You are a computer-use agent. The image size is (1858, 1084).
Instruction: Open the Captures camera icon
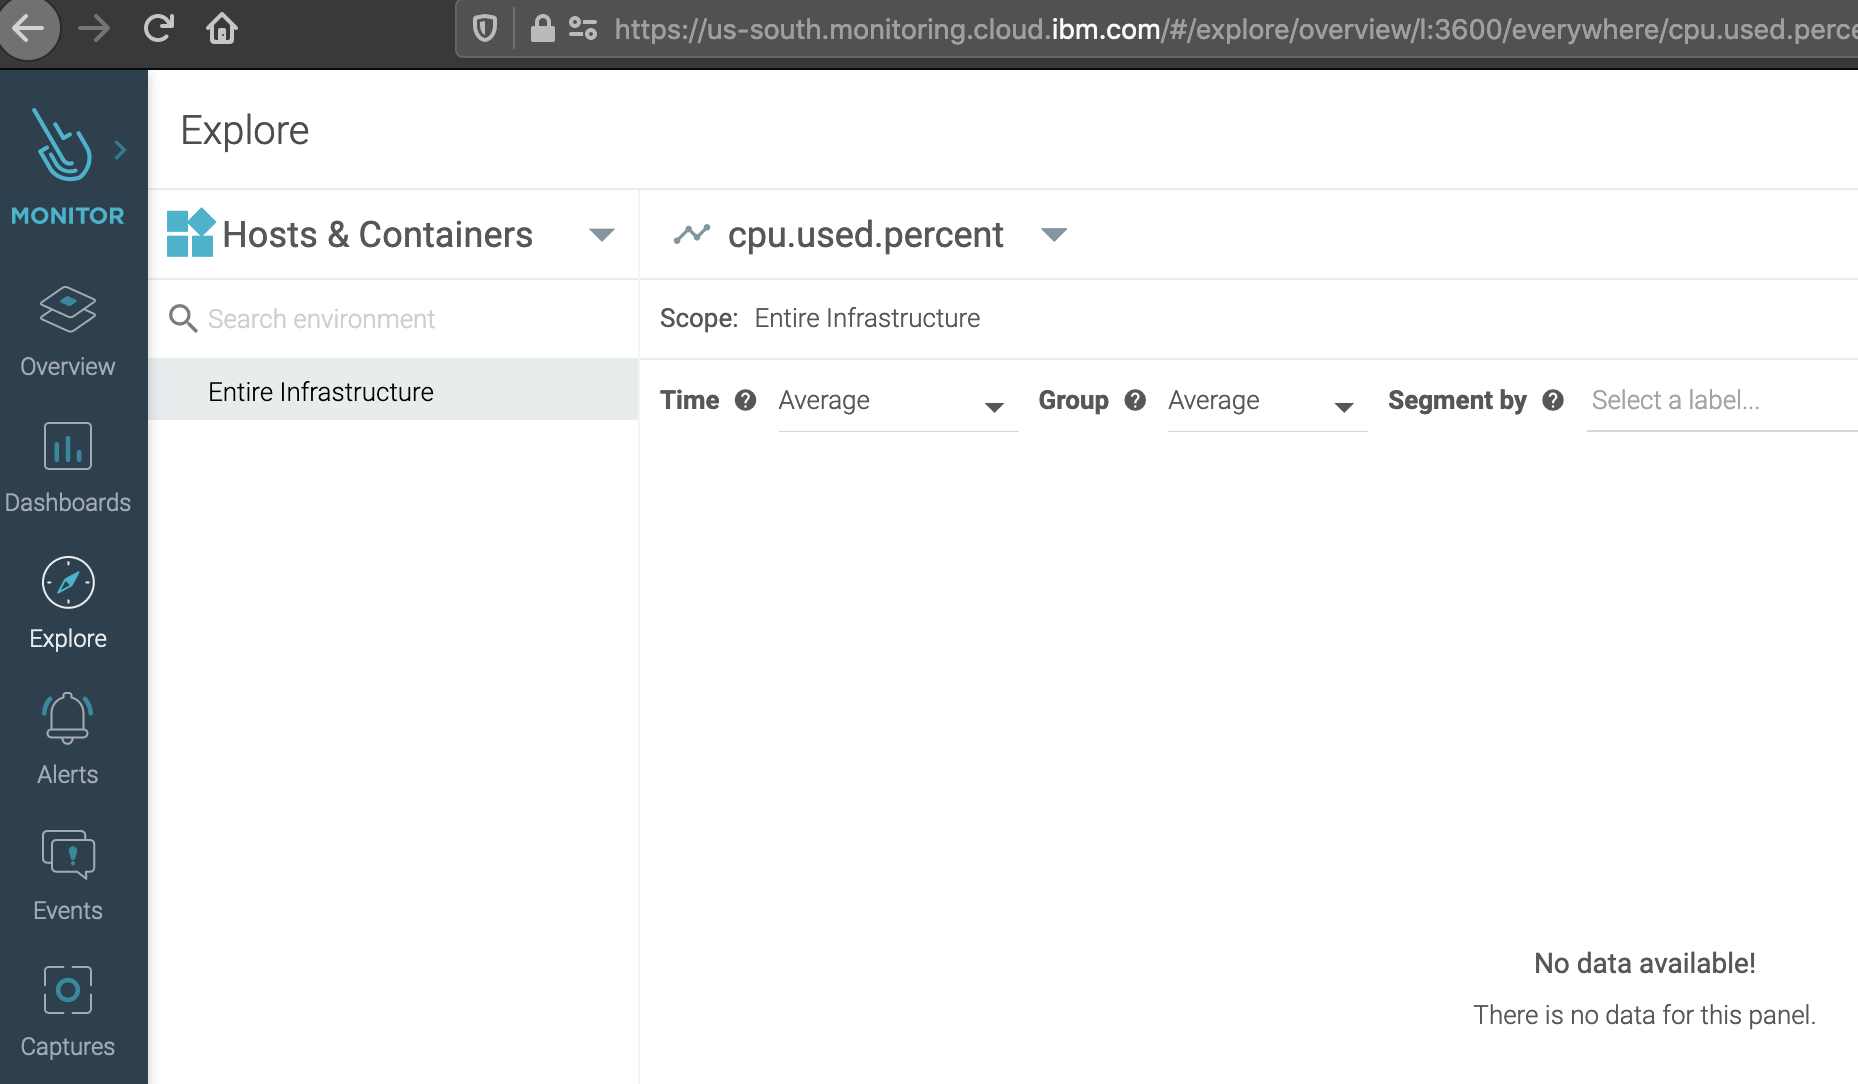click(x=68, y=990)
